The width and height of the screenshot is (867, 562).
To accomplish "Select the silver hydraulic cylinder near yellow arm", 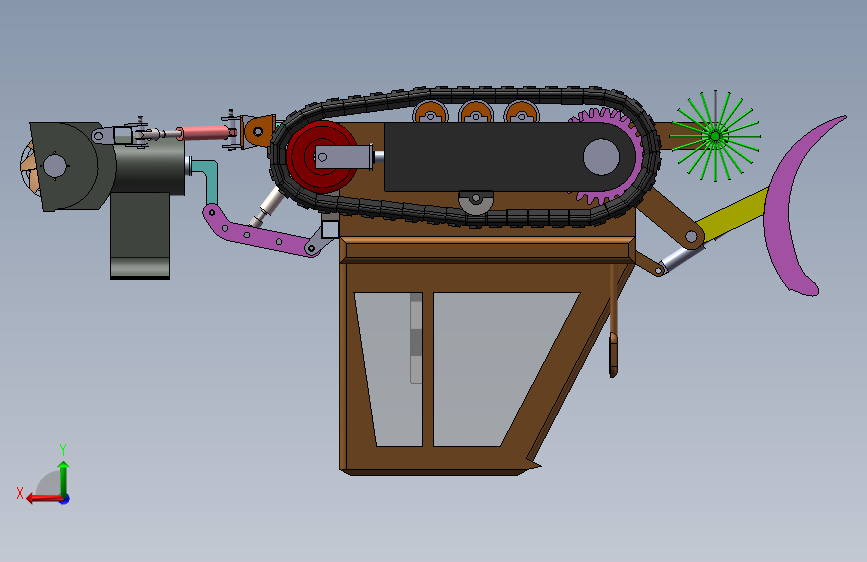I will coord(682,258).
